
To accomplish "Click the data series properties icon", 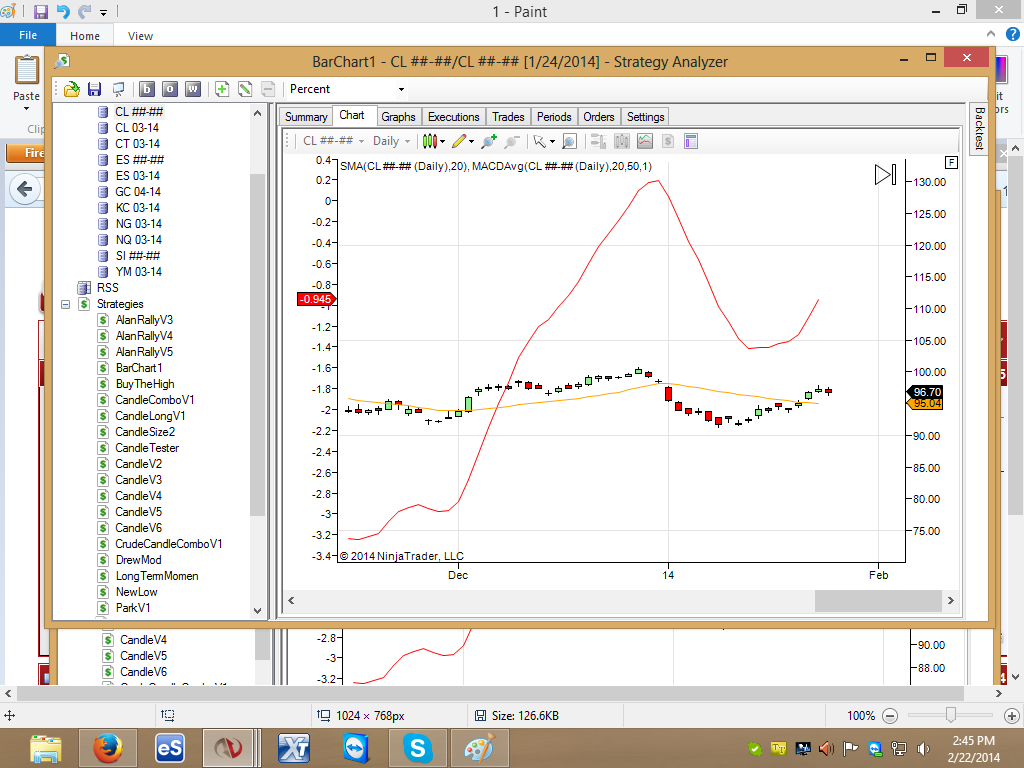I will (x=598, y=141).
